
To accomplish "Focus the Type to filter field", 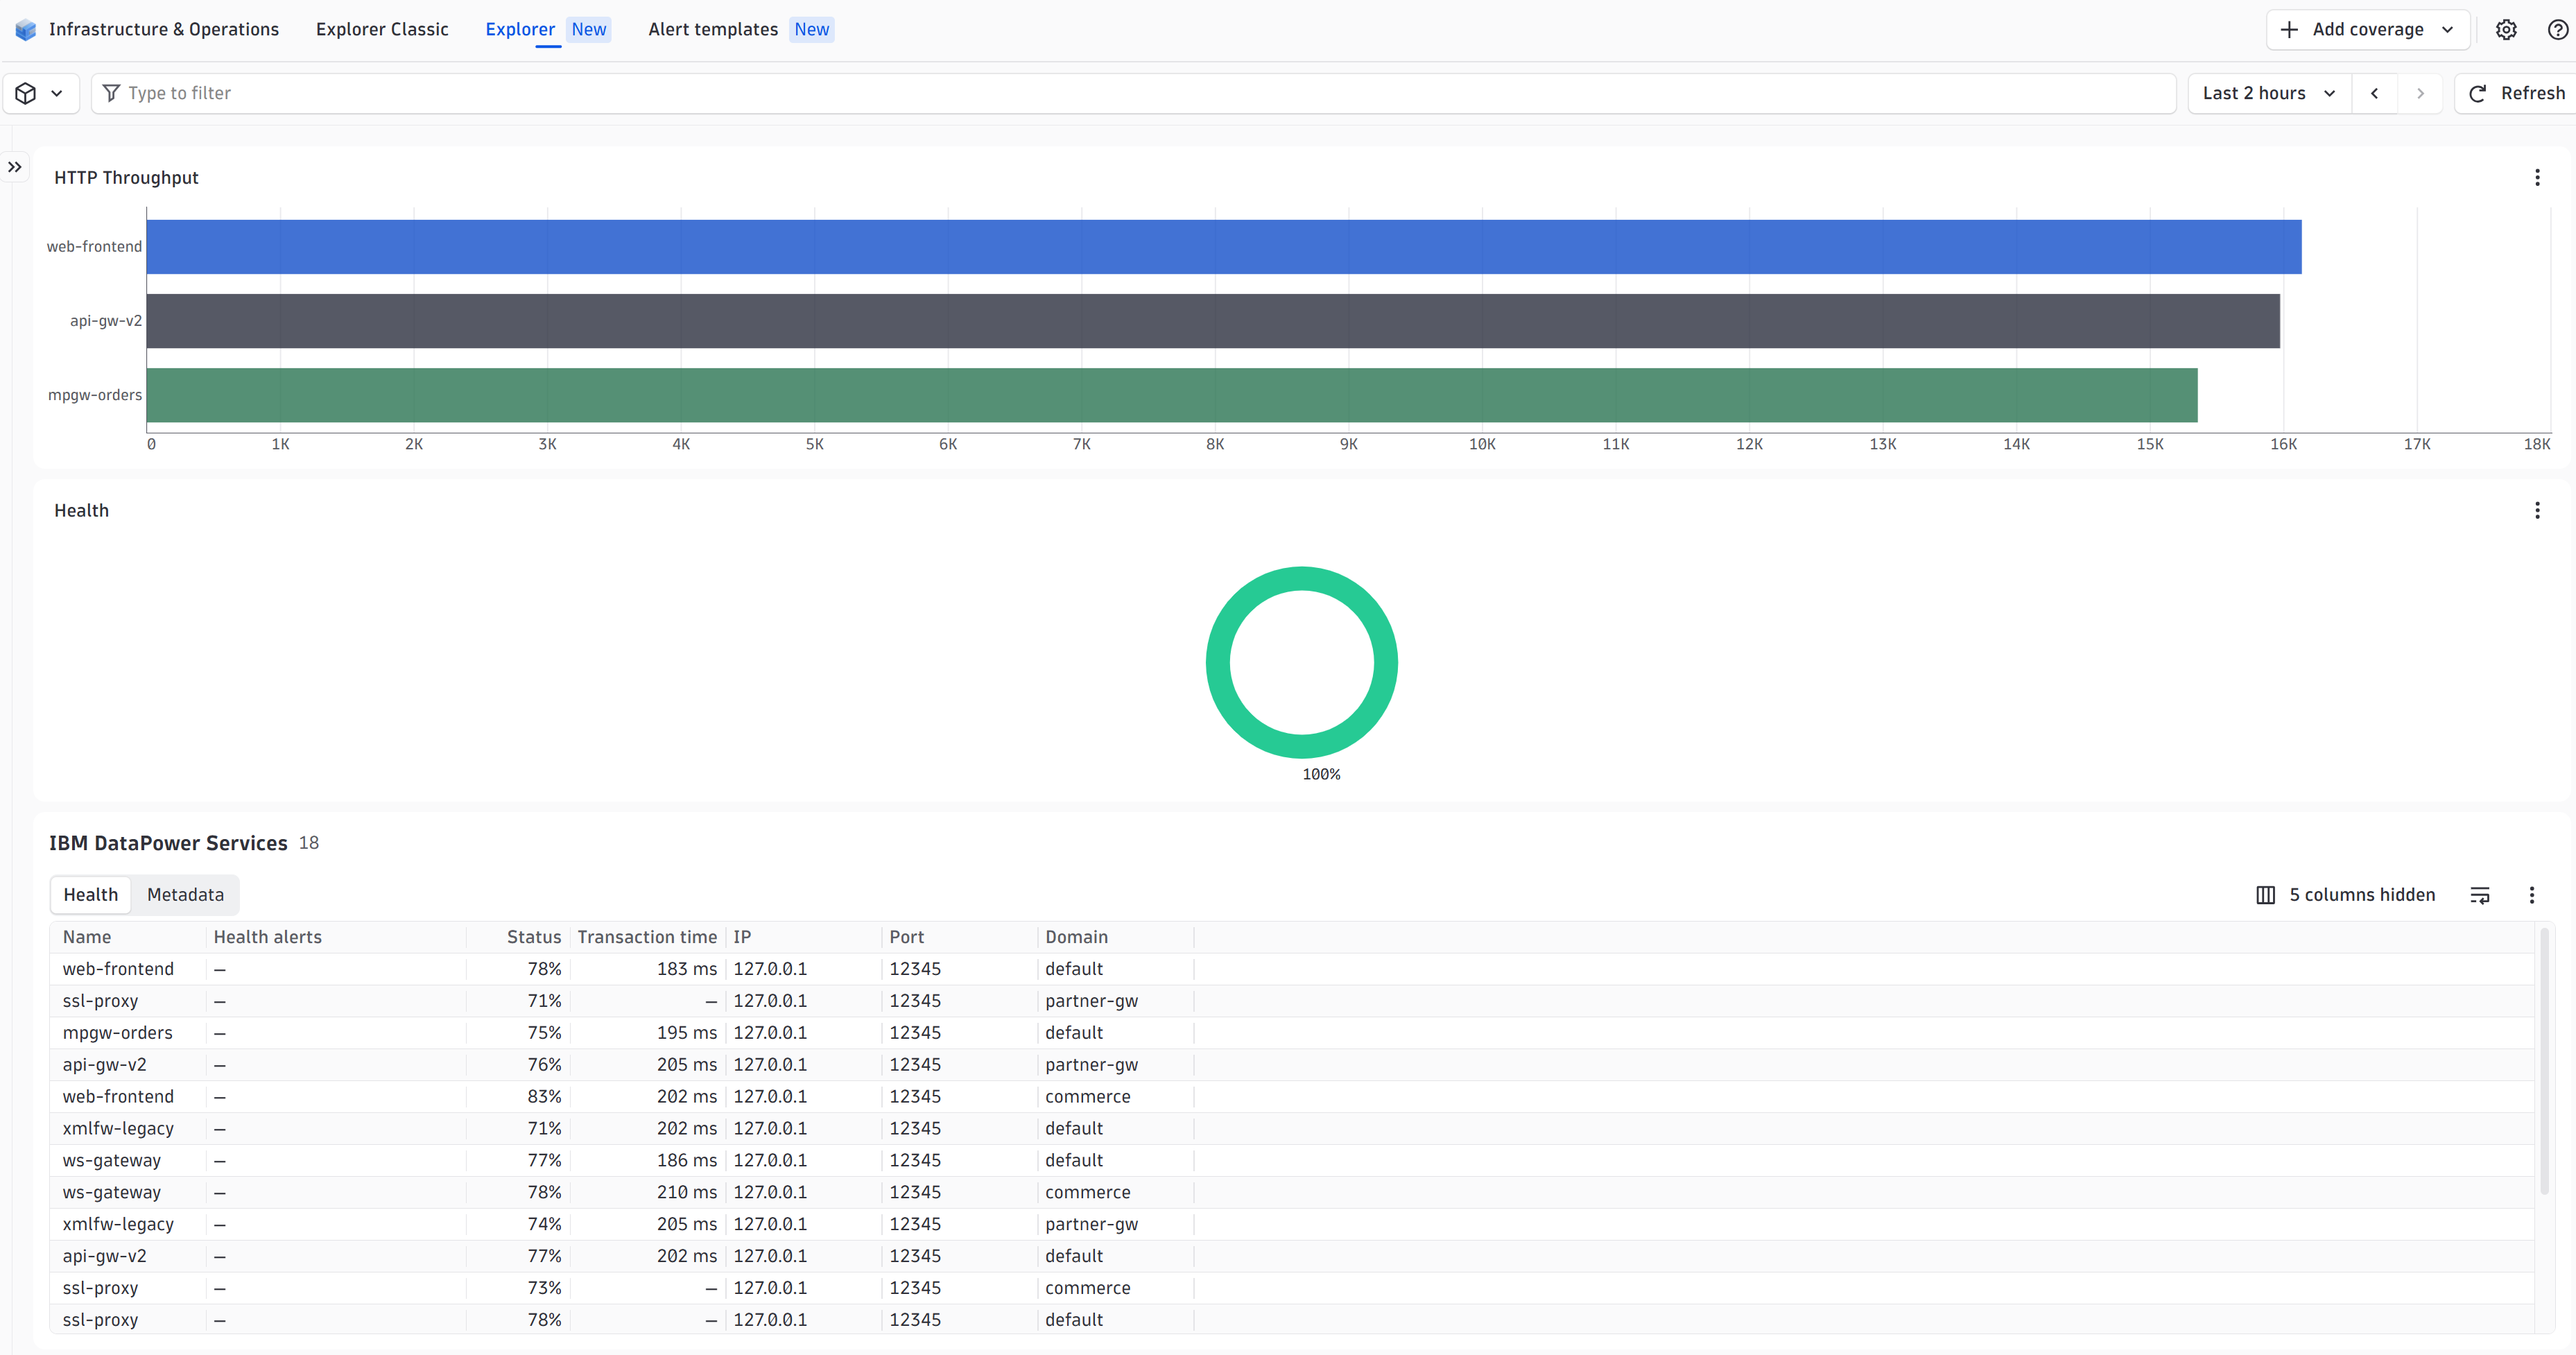I will coord(1133,93).
